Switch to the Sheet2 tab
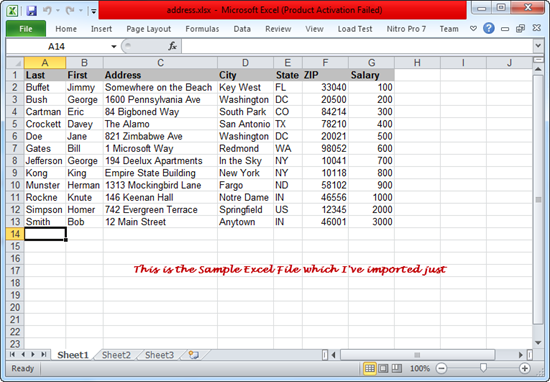This screenshot has height=382, width=550. pos(116,355)
